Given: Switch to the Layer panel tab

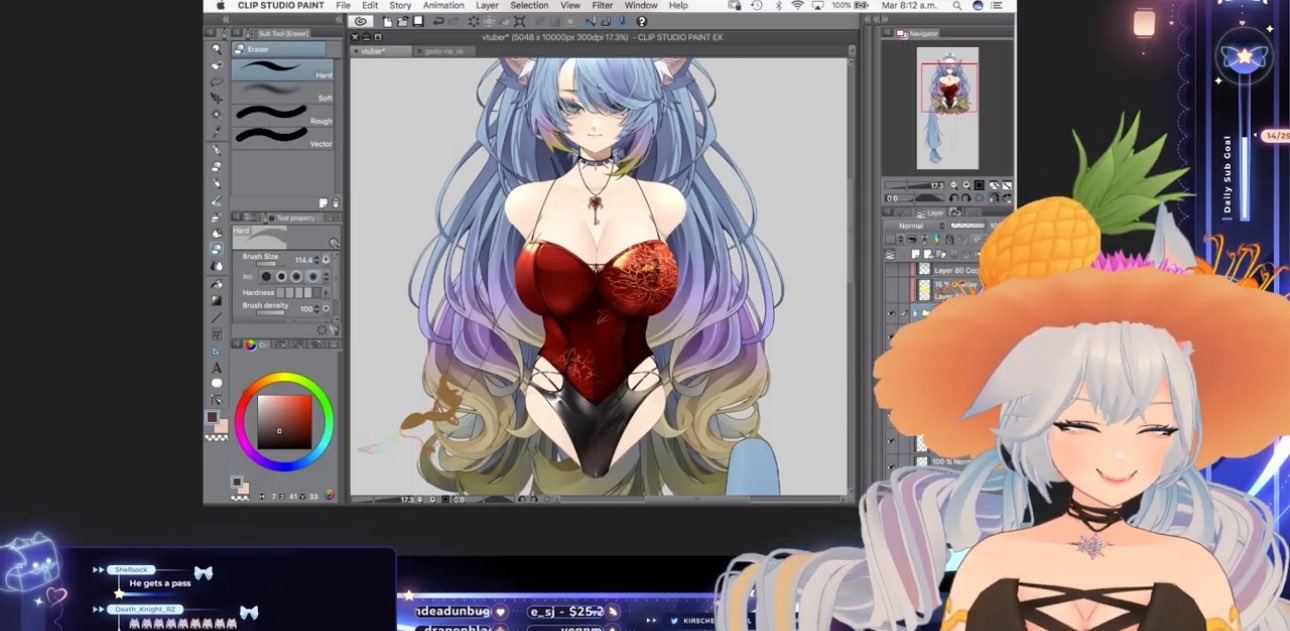Looking at the screenshot, I should coord(931,212).
